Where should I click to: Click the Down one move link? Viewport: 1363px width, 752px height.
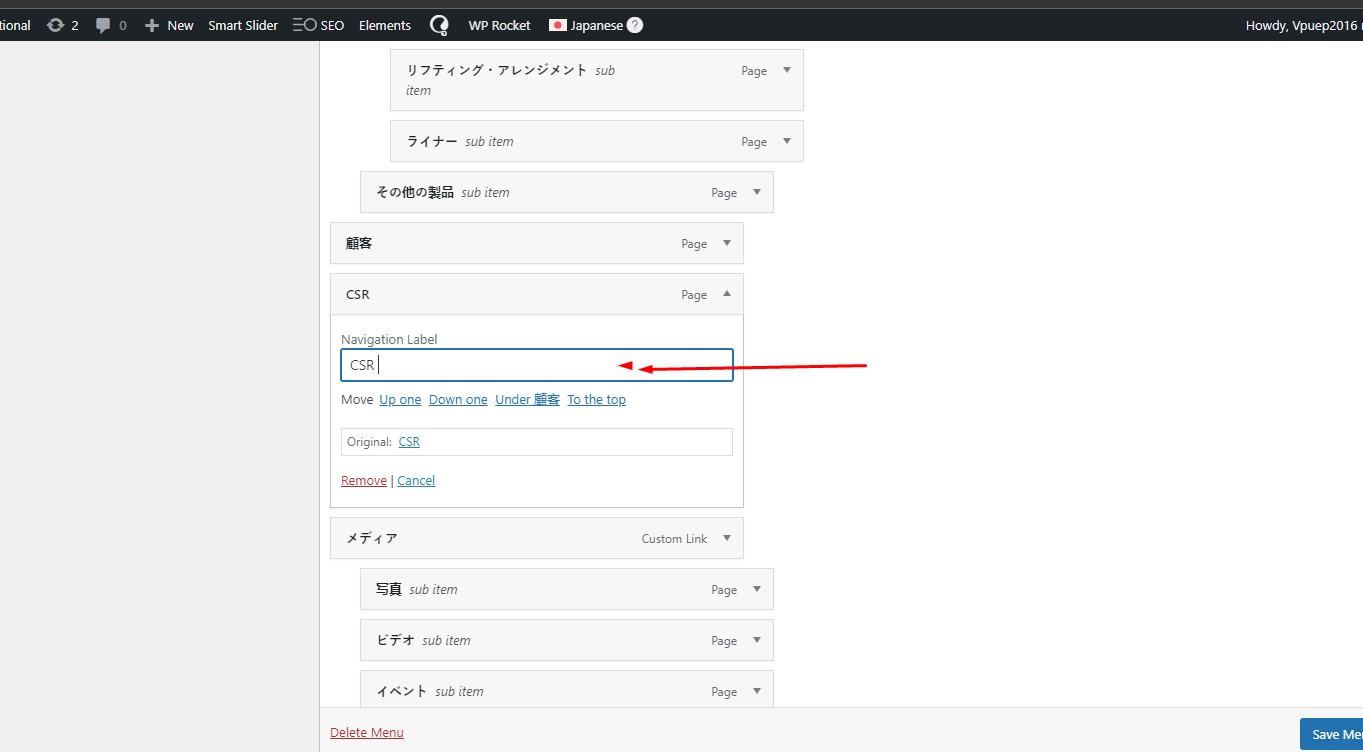[x=458, y=399]
